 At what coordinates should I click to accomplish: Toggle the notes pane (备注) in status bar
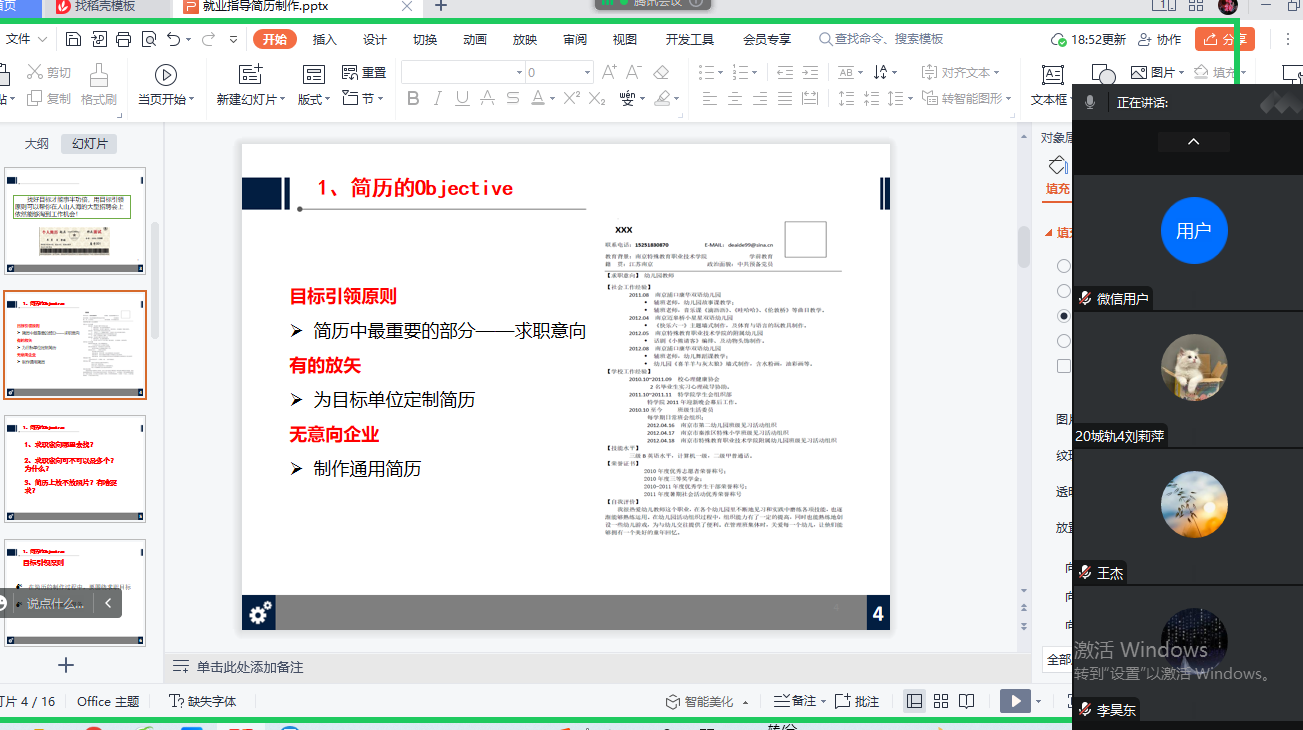[796, 702]
